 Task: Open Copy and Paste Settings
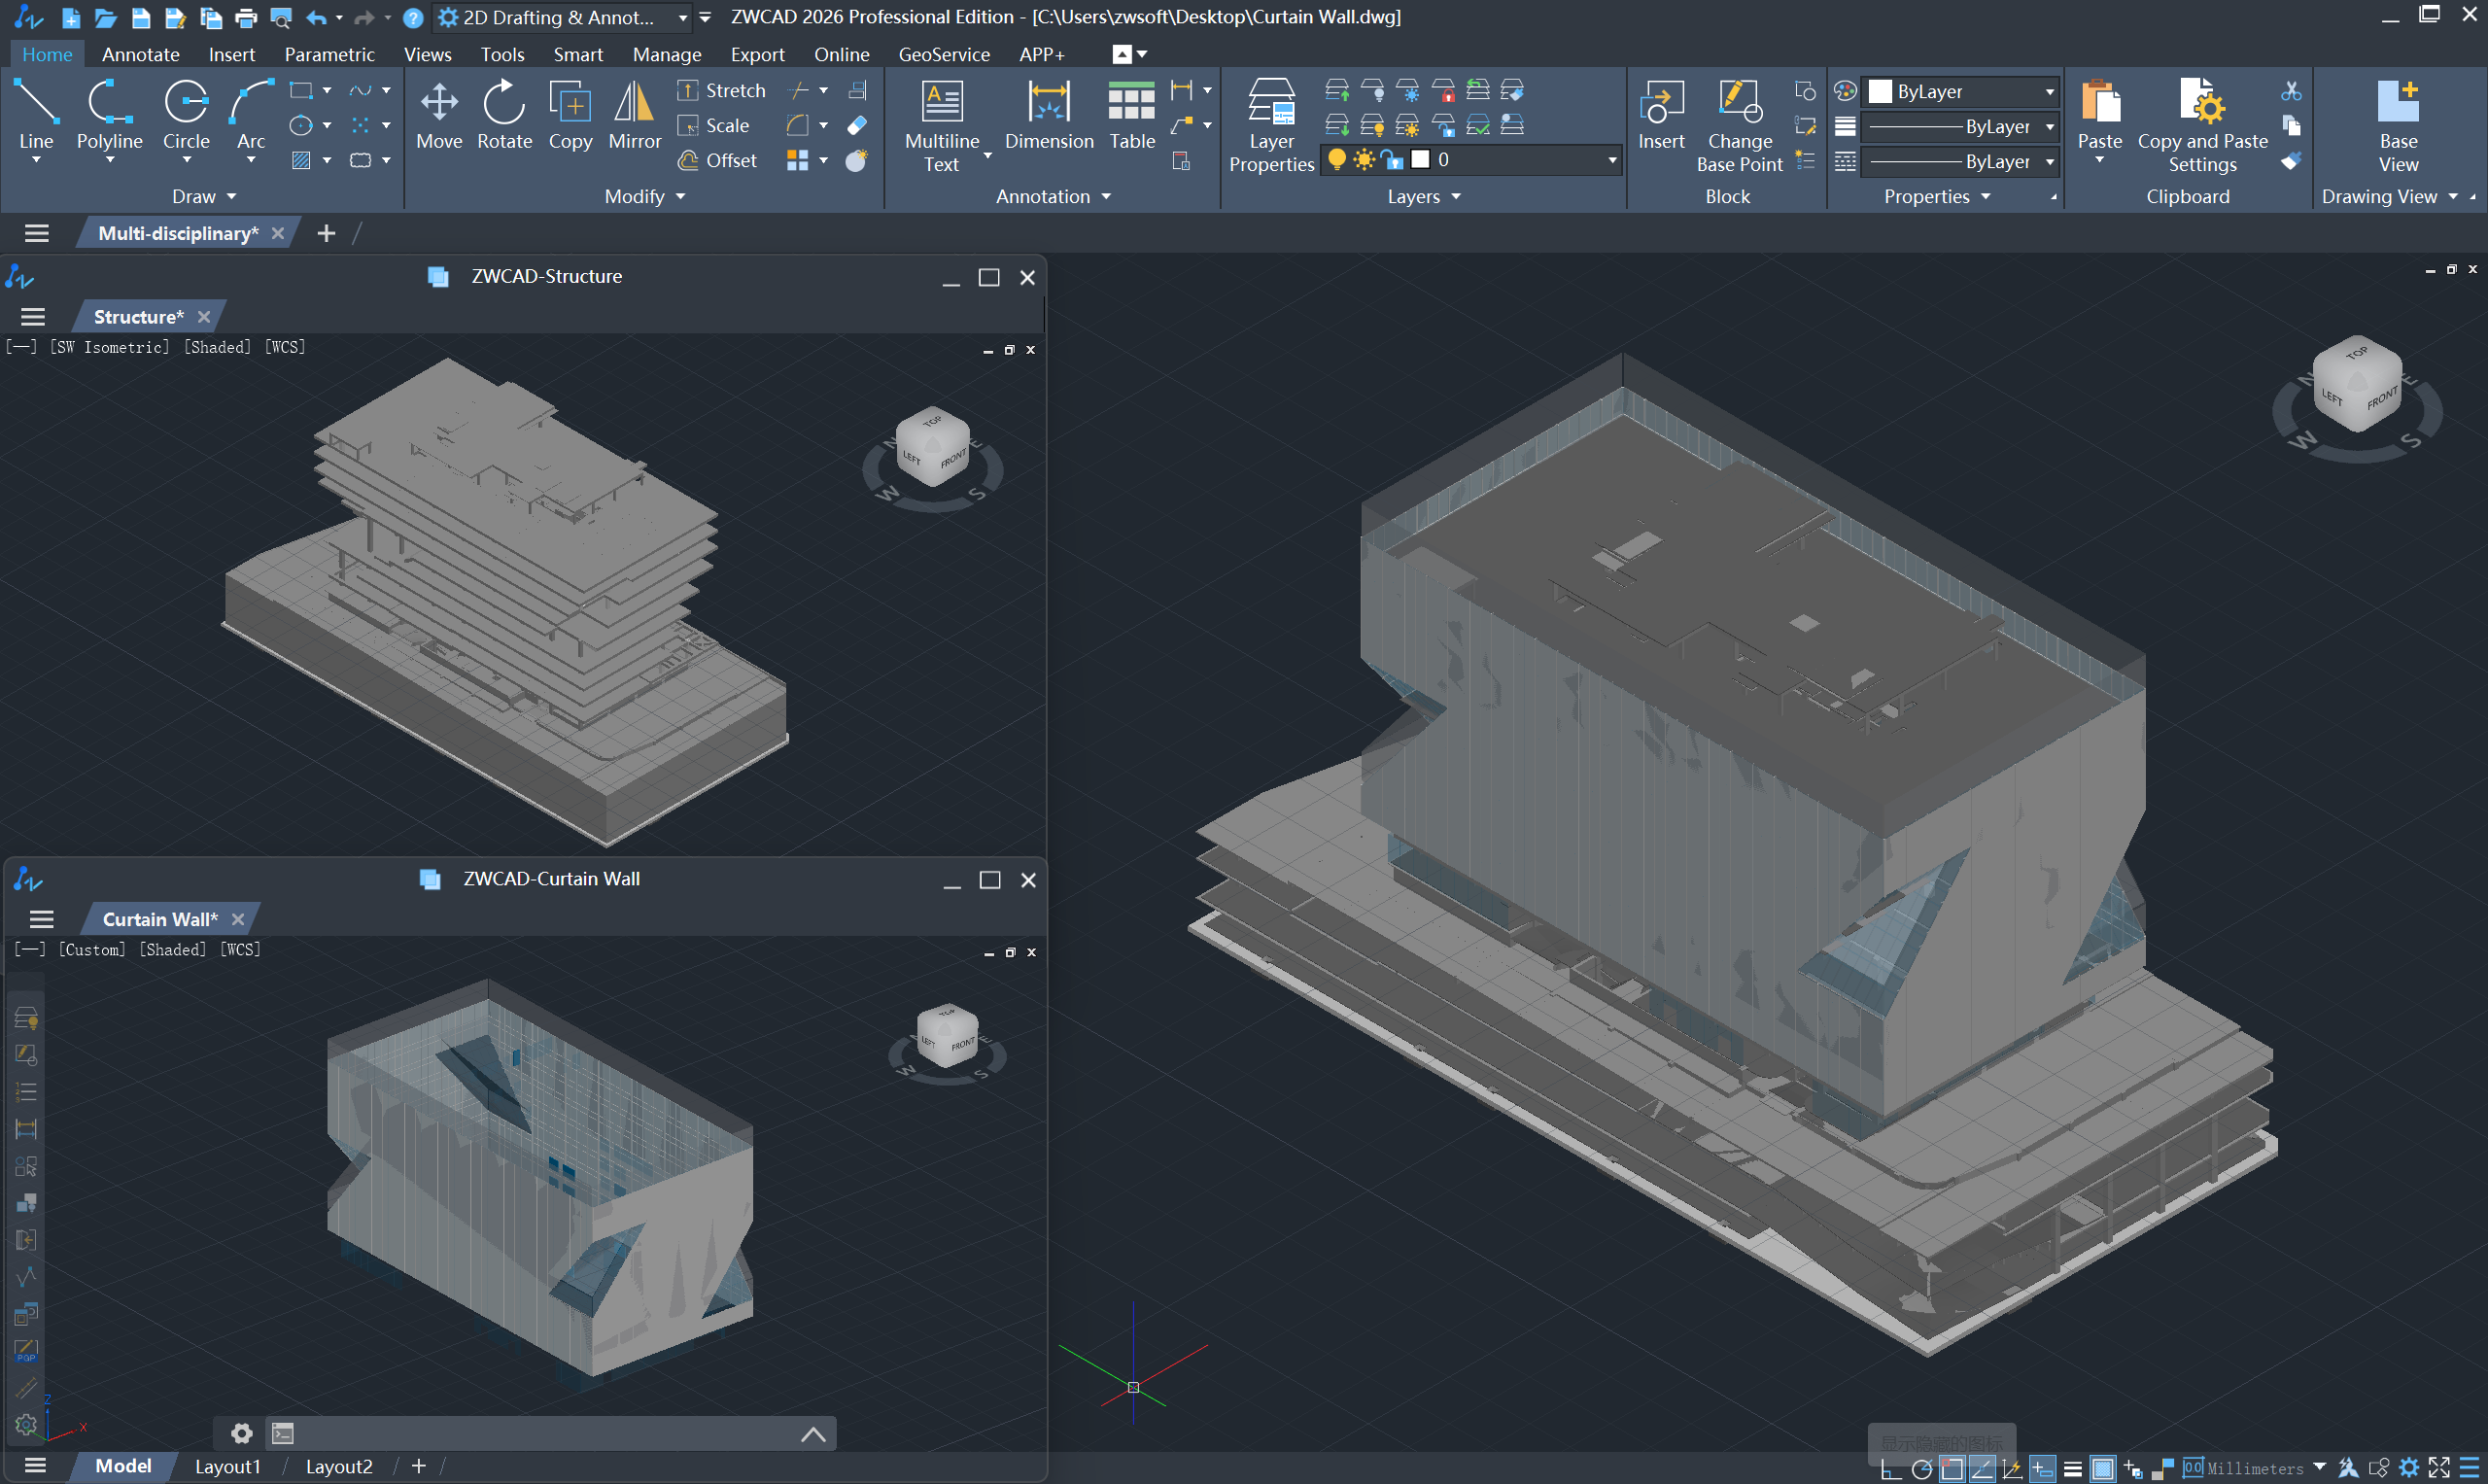click(2202, 126)
